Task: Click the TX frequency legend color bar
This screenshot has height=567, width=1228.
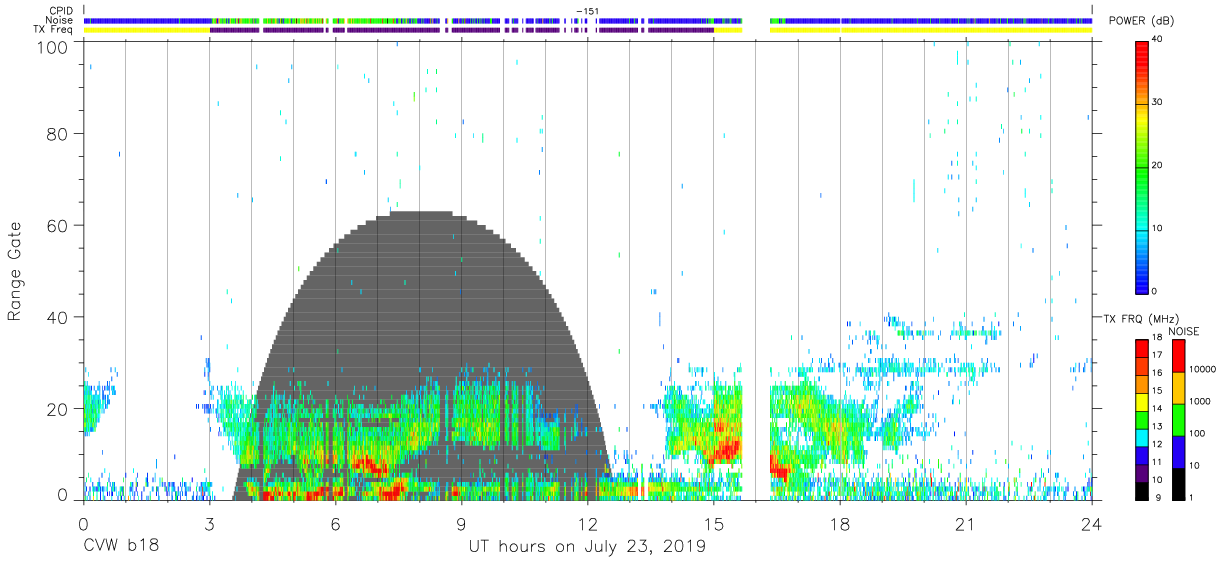Action: pyautogui.click(x=1142, y=419)
